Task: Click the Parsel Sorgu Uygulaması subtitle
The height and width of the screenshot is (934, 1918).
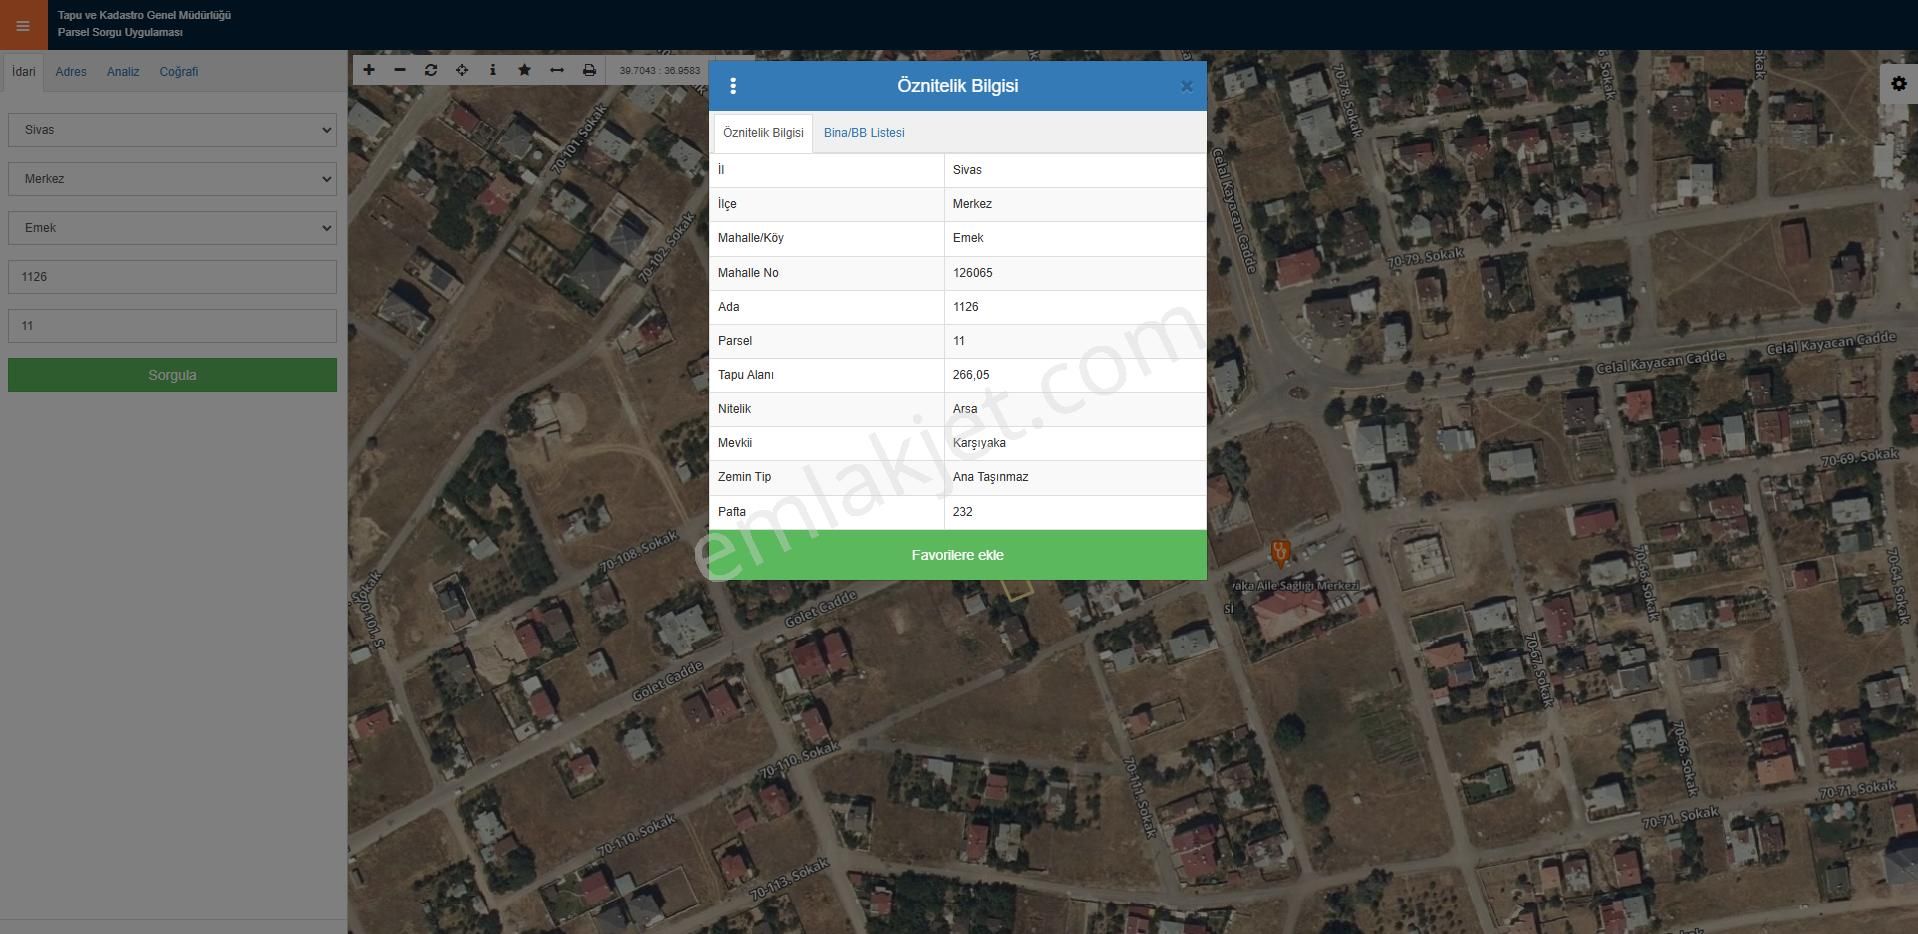Action: pyautogui.click(x=120, y=33)
